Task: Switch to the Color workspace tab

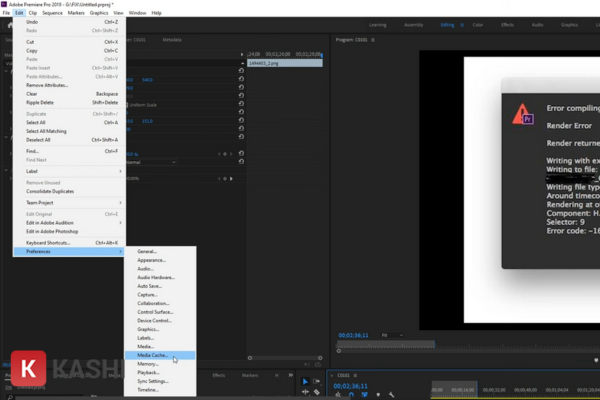Action: pyautogui.click(x=477, y=23)
